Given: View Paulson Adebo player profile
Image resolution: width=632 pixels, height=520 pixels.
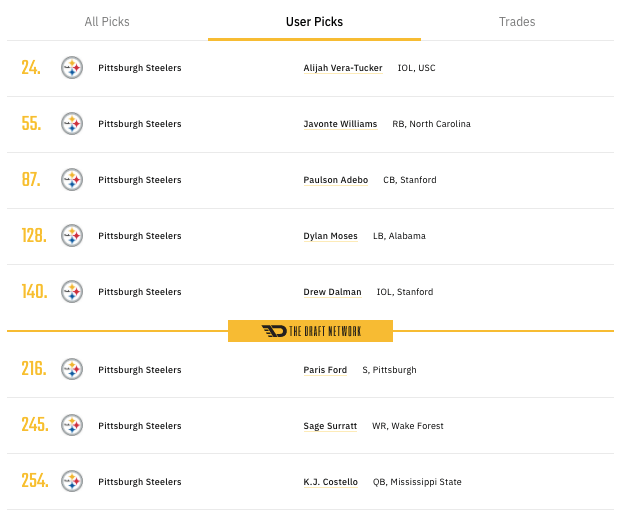Looking at the screenshot, I should click(x=336, y=180).
